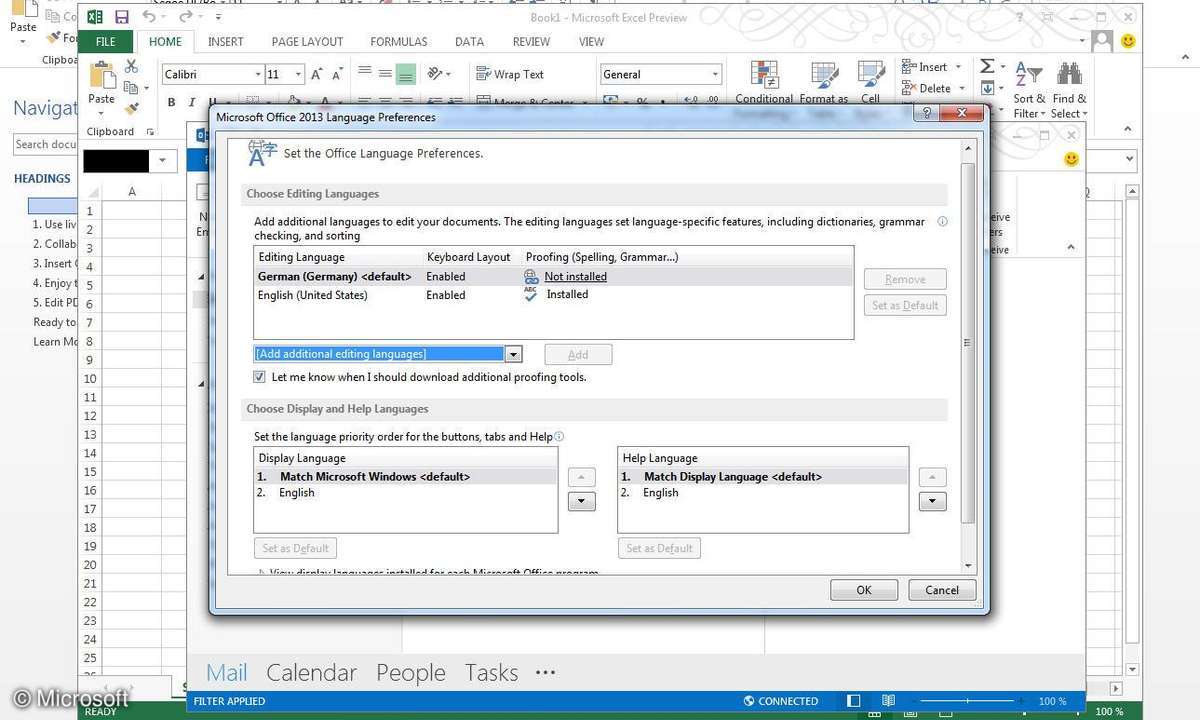
Task: Click OK in the Language Preferences dialog
Action: (x=864, y=590)
